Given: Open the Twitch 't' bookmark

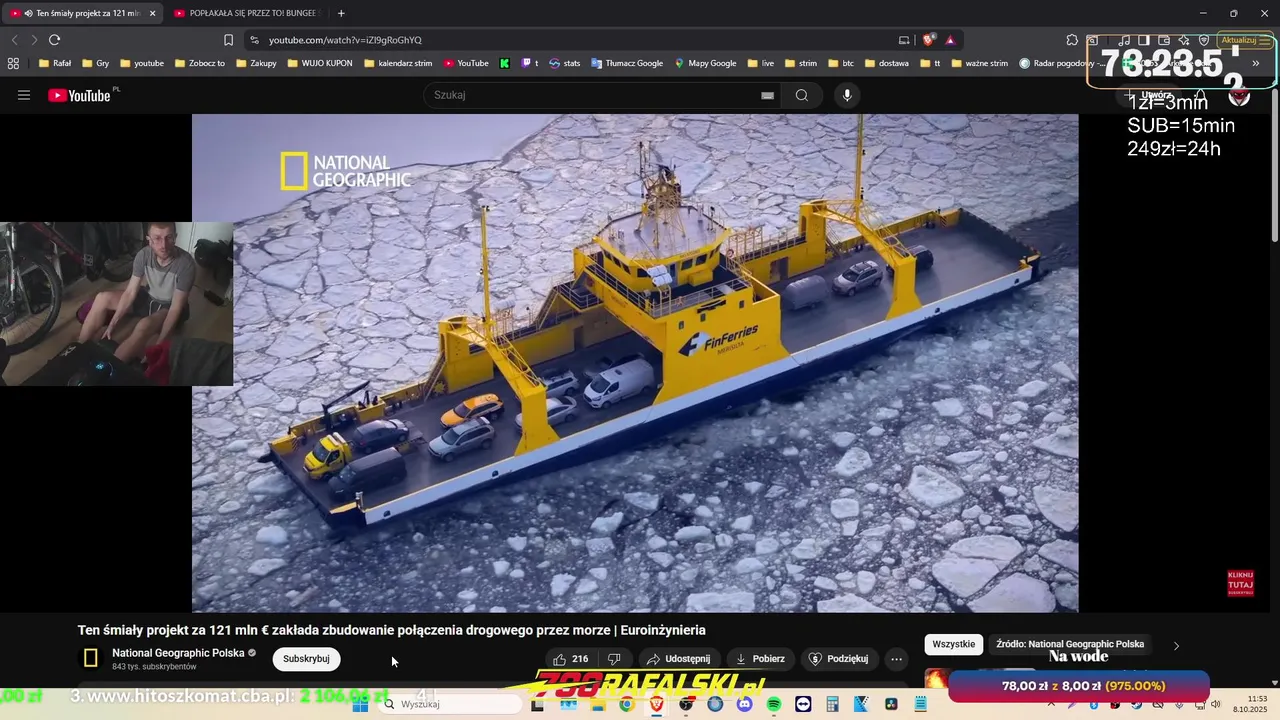Looking at the screenshot, I should (x=530, y=63).
